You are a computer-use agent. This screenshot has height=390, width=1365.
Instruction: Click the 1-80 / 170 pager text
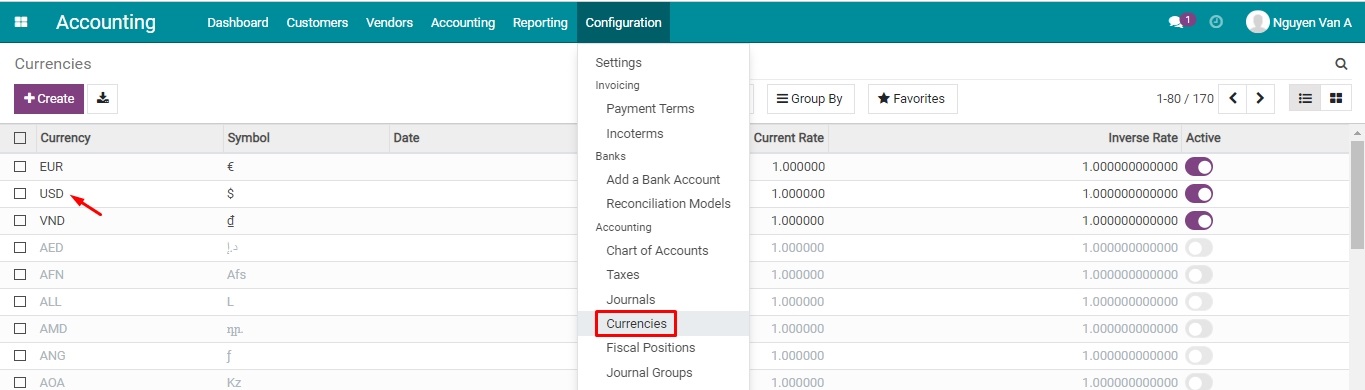click(x=1185, y=99)
